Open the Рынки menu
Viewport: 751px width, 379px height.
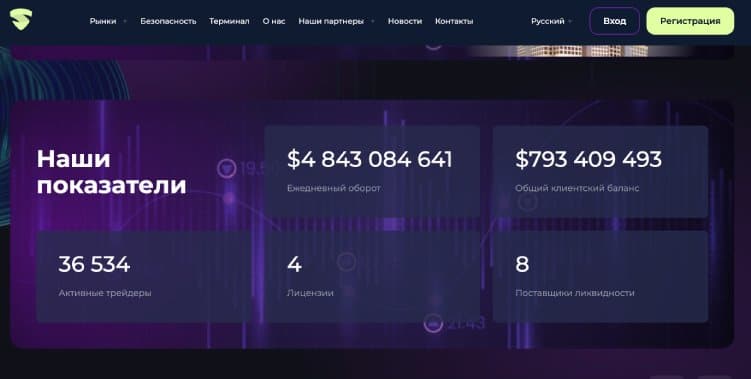point(103,21)
